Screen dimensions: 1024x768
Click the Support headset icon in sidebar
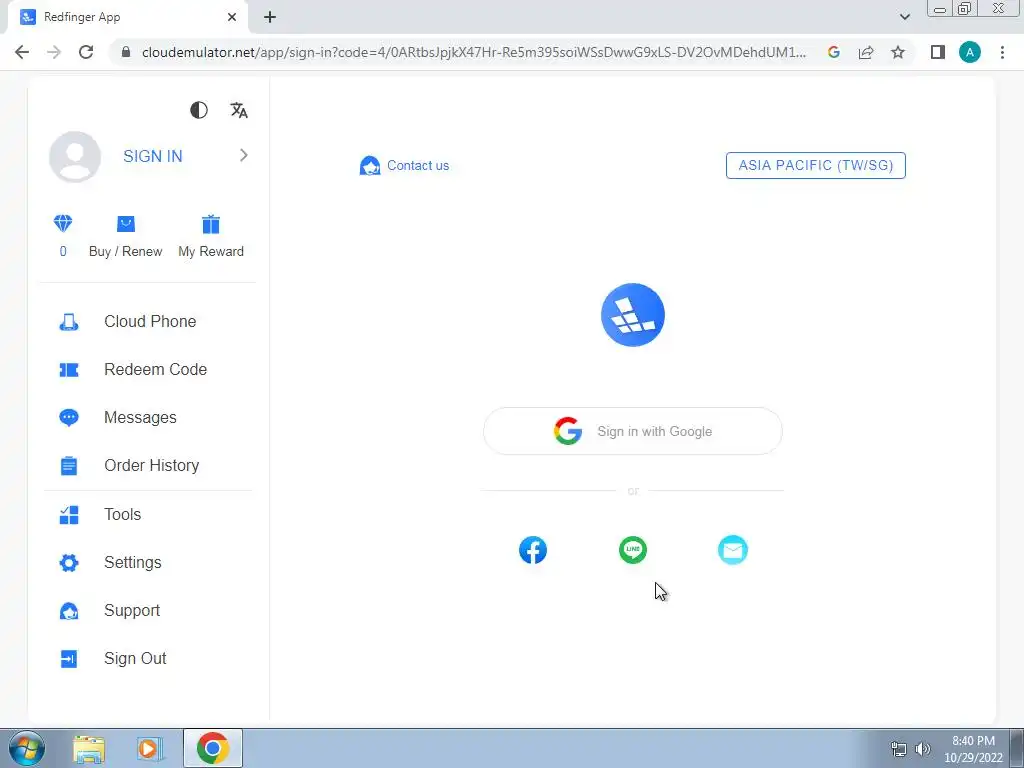click(x=69, y=611)
